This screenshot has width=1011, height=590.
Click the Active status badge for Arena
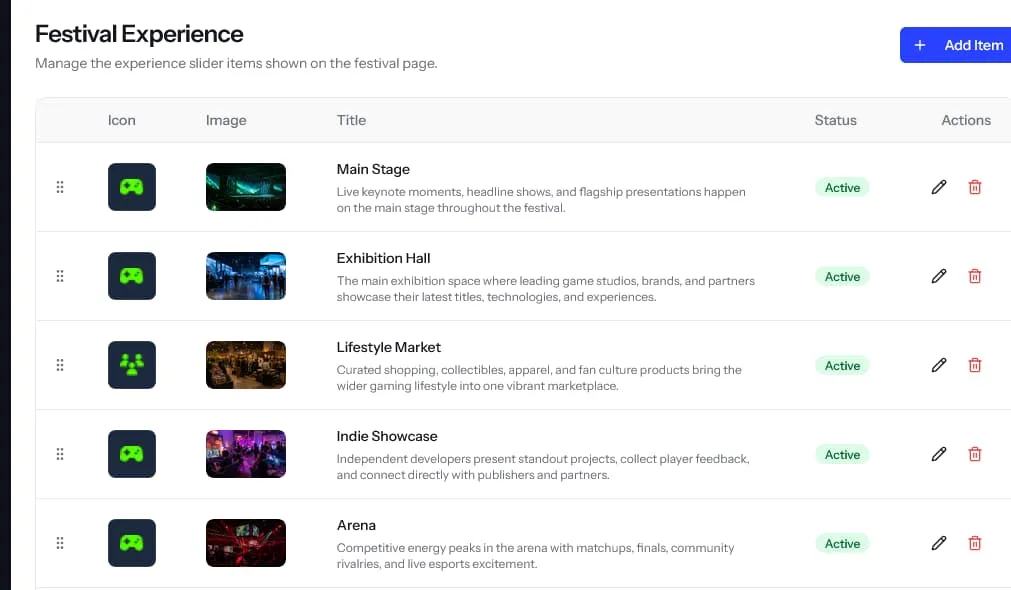click(842, 544)
